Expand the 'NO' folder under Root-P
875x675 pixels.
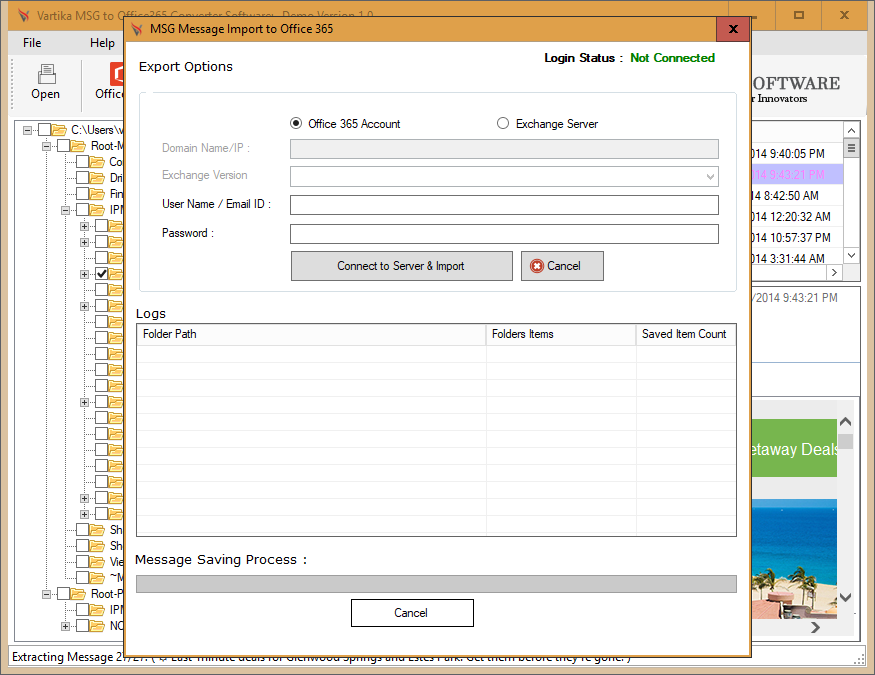pyautogui.click(x=65, y=626)
